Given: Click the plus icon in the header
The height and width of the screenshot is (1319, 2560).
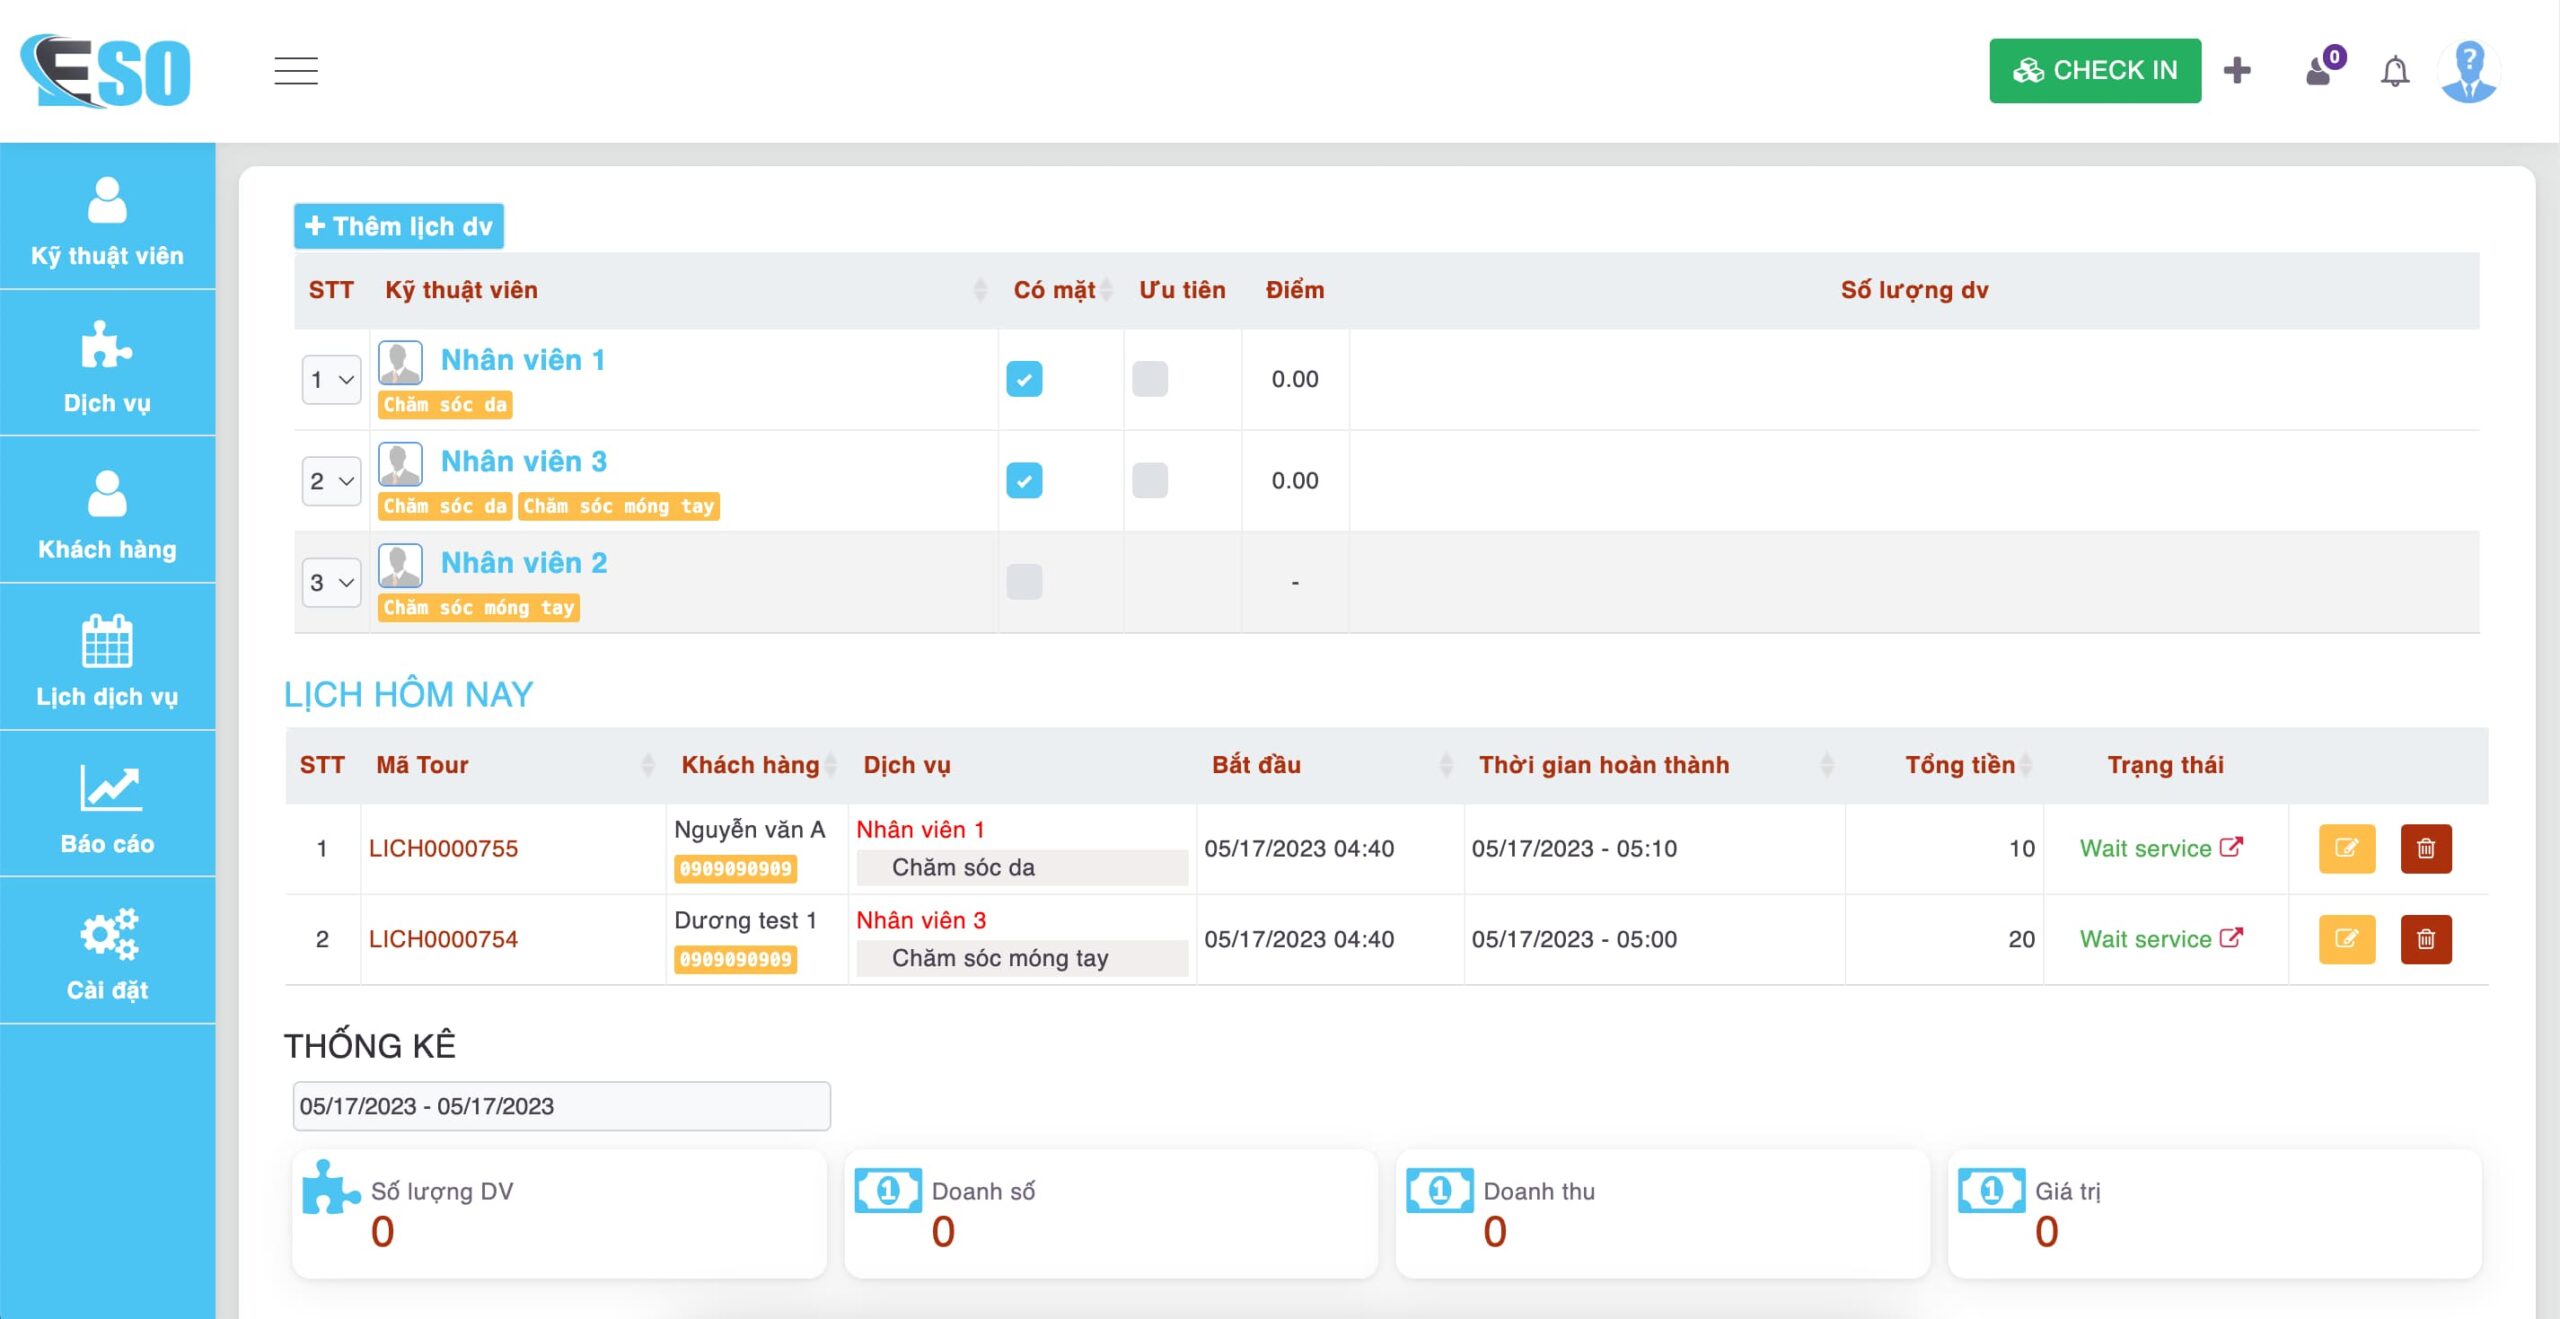Looking at the screenshot, I should click(2237, 71).
